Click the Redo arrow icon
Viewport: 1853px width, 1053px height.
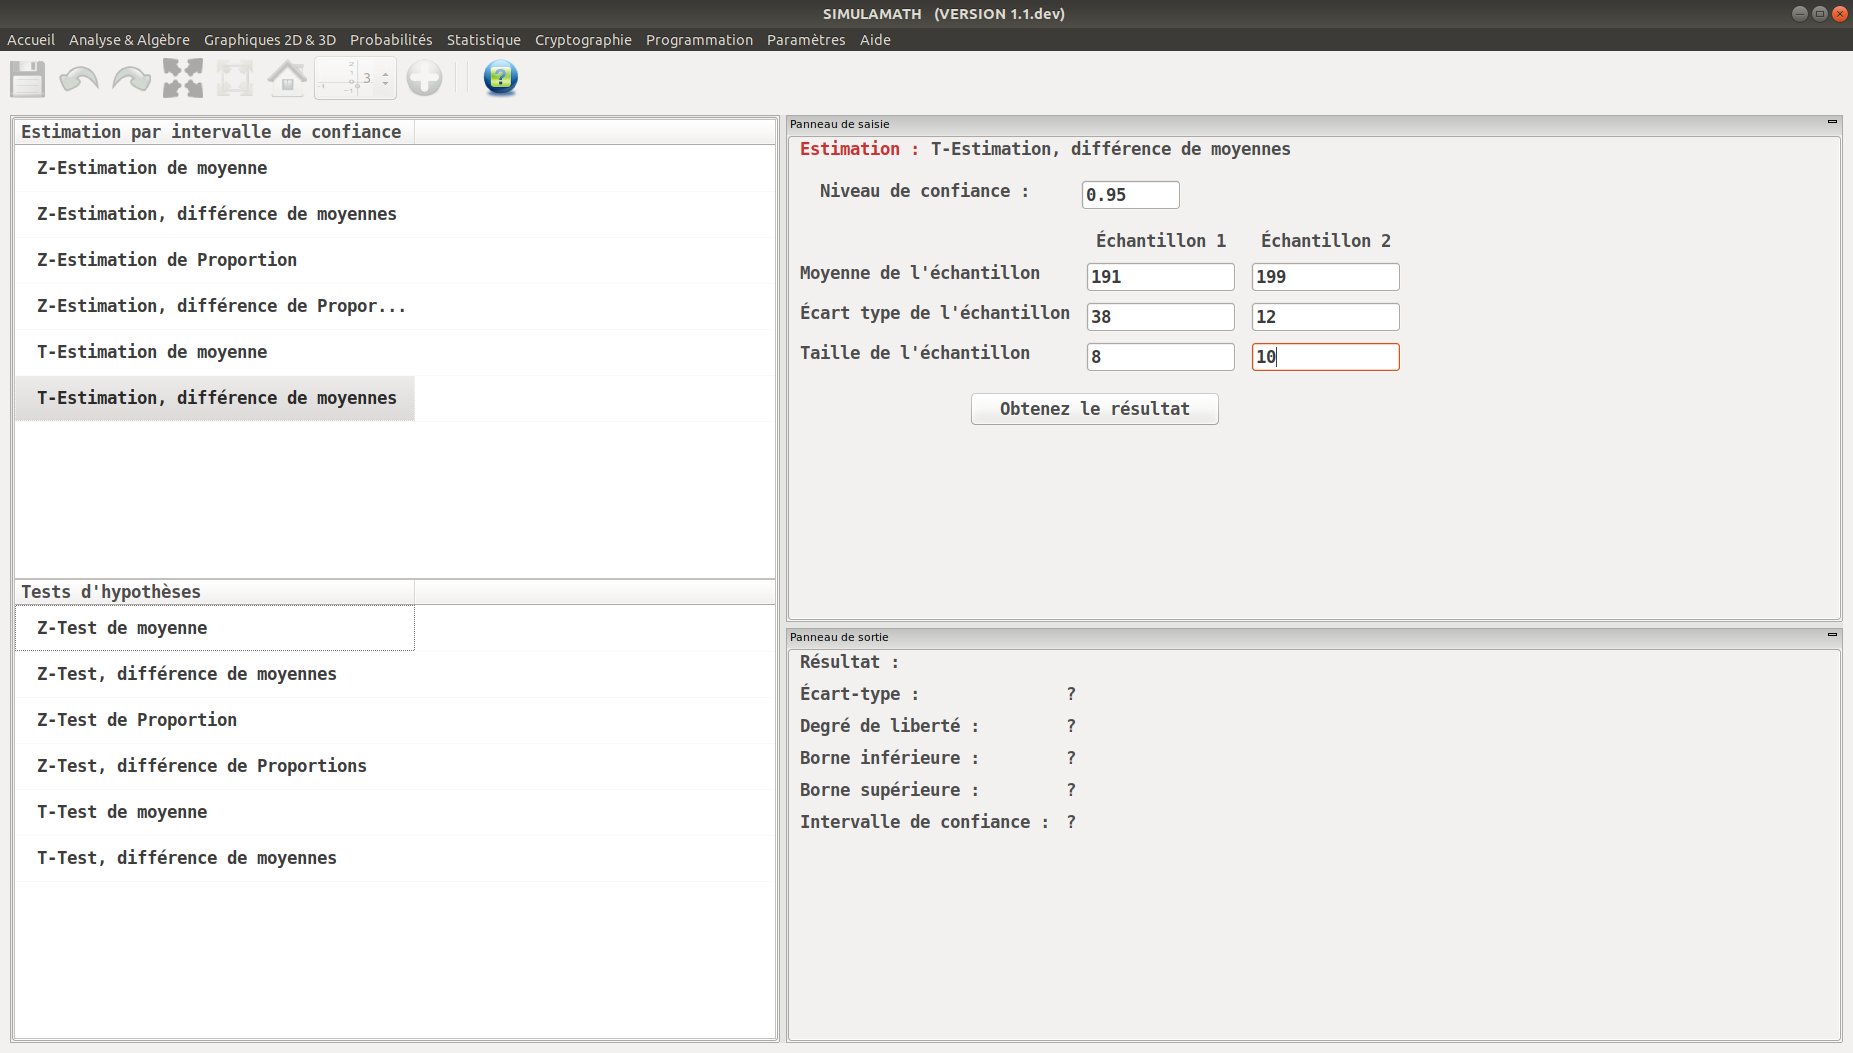[131, 78]
